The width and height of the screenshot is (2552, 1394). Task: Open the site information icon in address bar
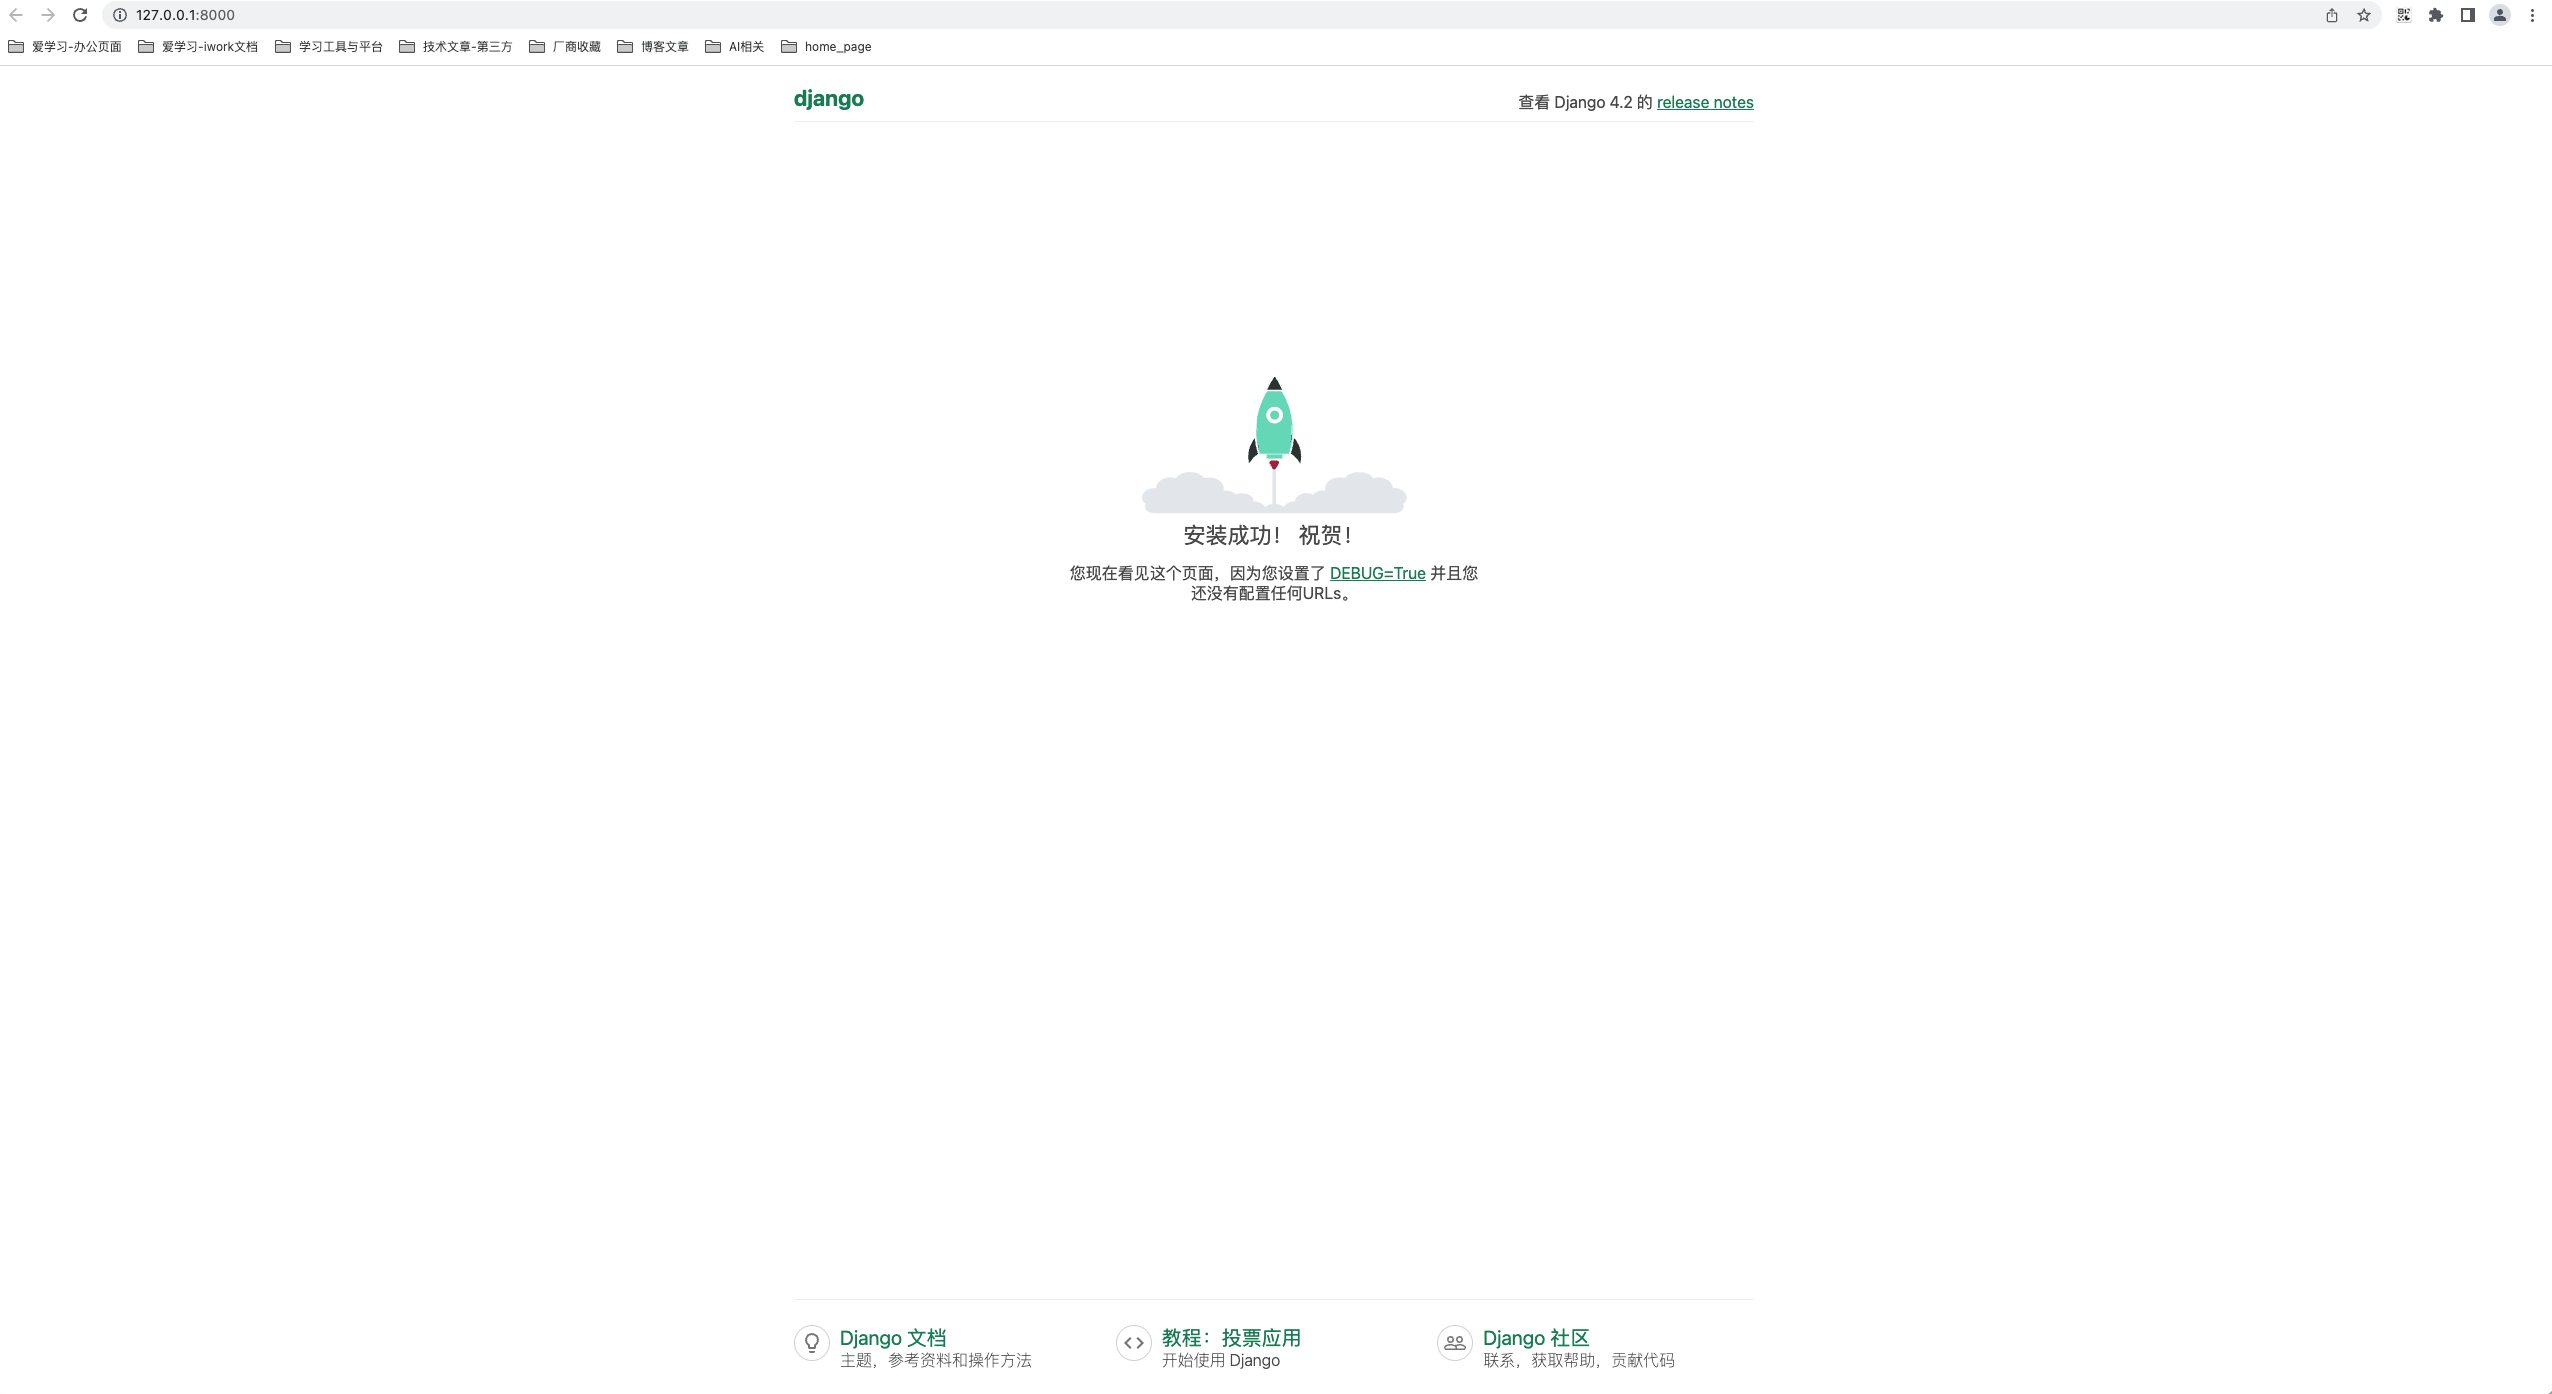coord(120,15)
